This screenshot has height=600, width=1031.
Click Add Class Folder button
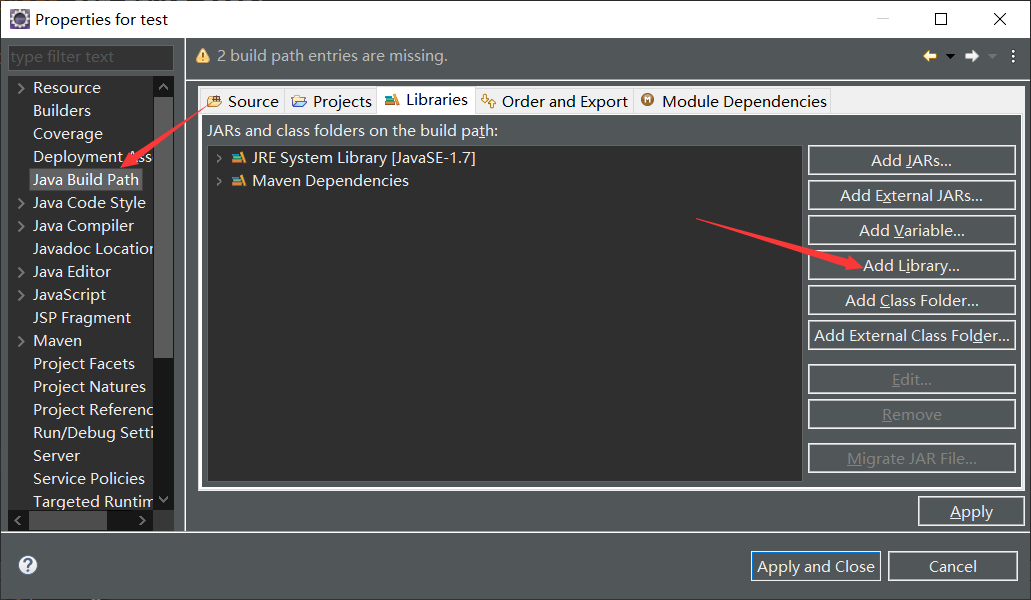tap(911, 300)
